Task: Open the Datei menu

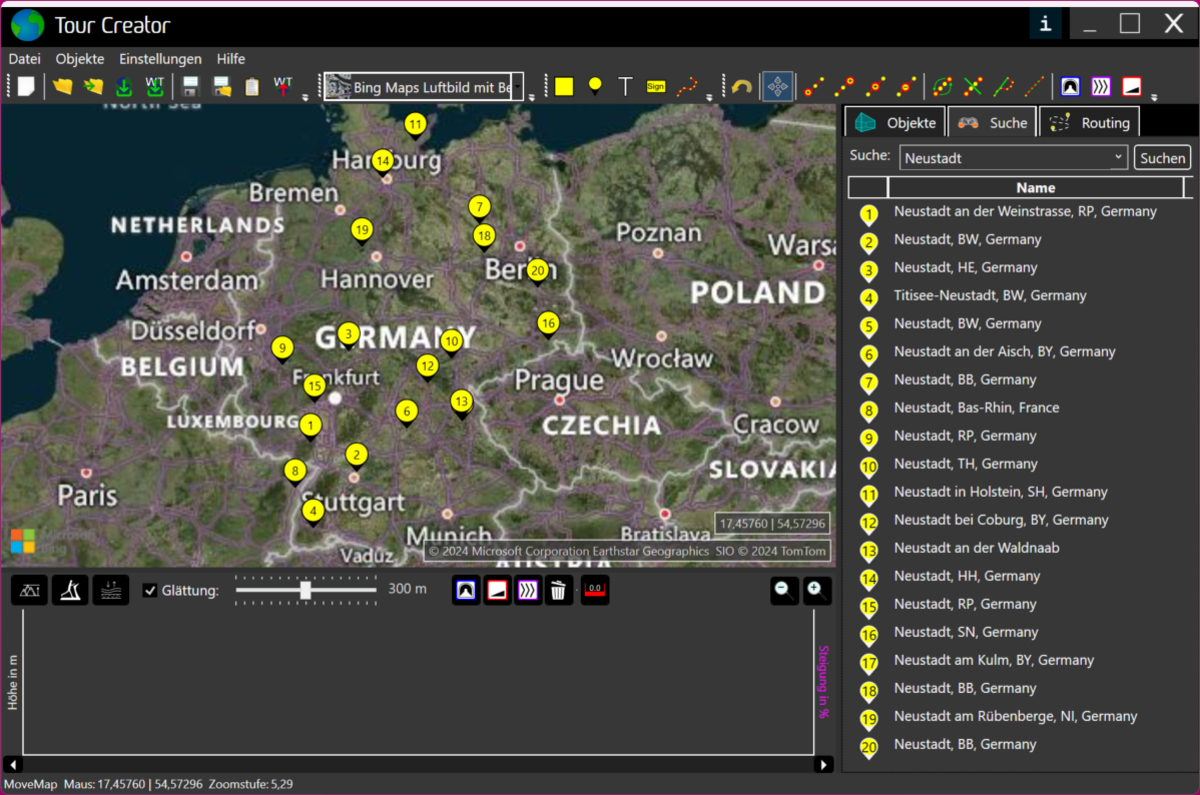Action: click(25, 59)
